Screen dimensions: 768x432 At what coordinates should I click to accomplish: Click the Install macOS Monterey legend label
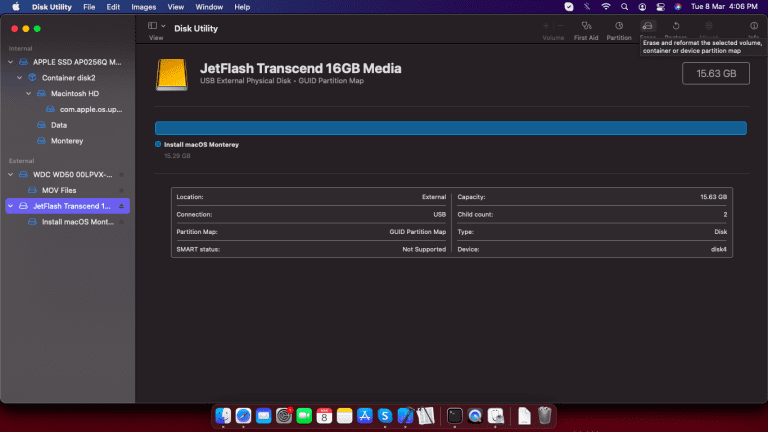(201, 144)
